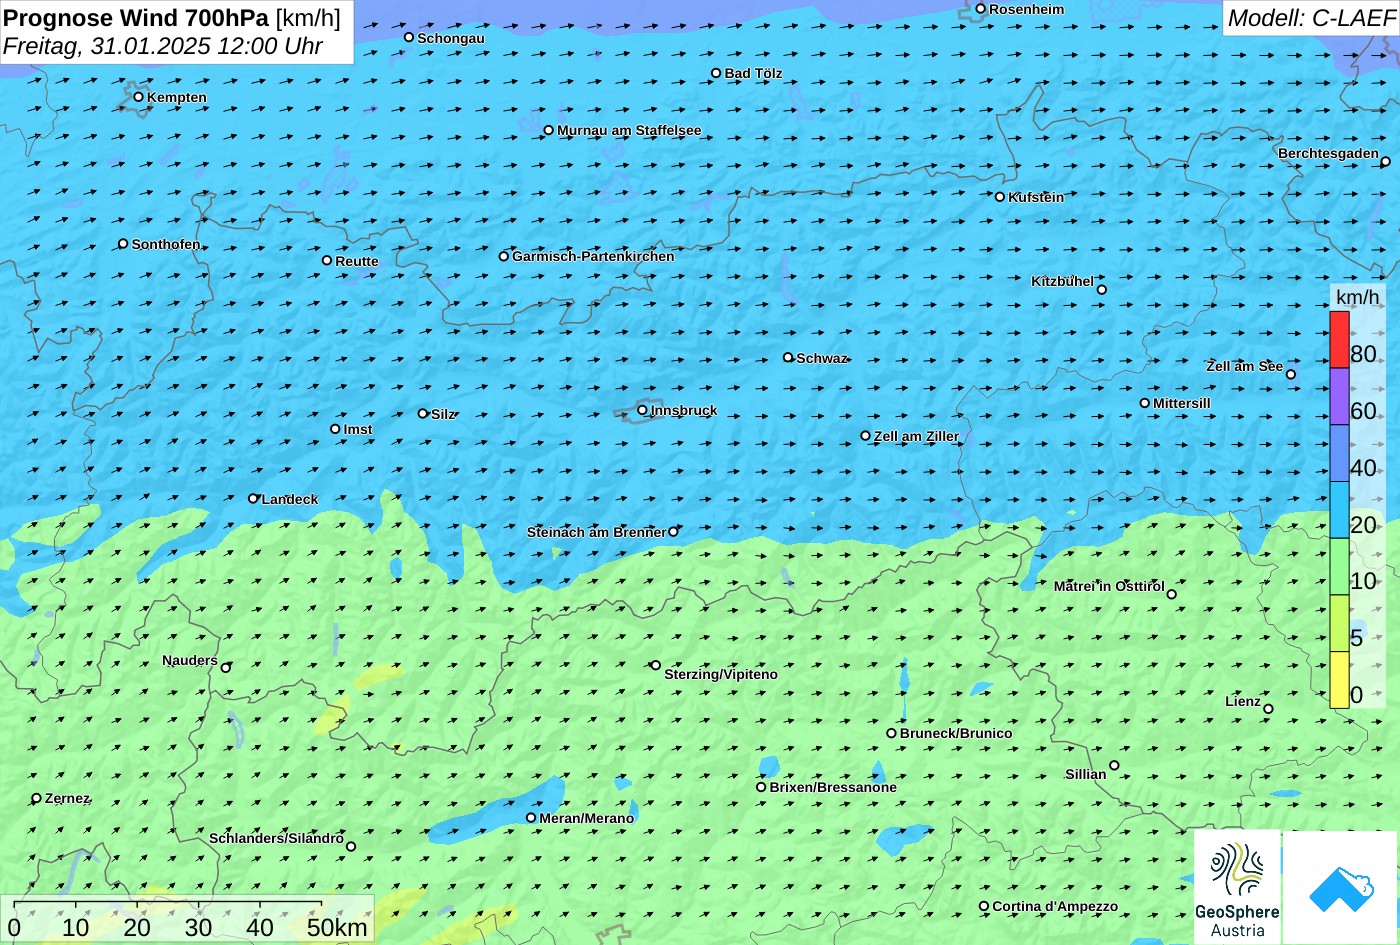Click the Sterzing/Vipiteno label
1400x945 pixels.
[721, 674]
